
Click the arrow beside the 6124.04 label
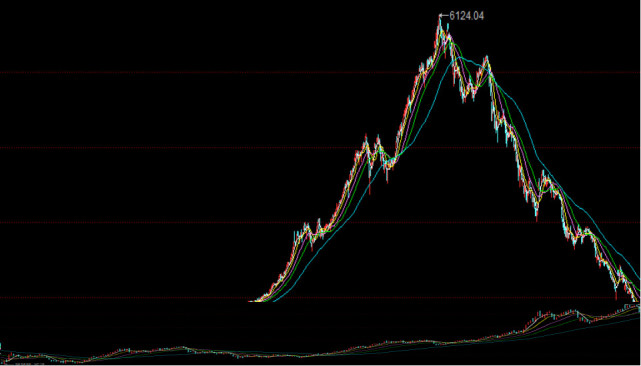tap(444, 16)
